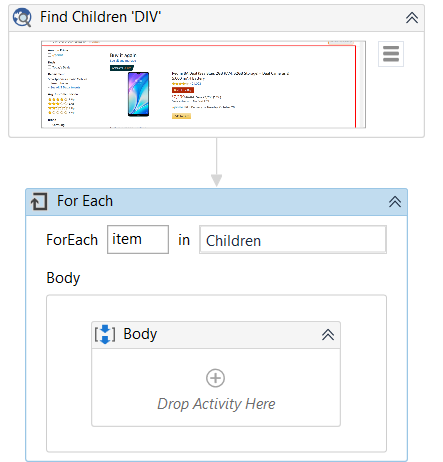Click the phone image inside the screenshot
This screenshot has height=462, width=443.
click(138, 94)
